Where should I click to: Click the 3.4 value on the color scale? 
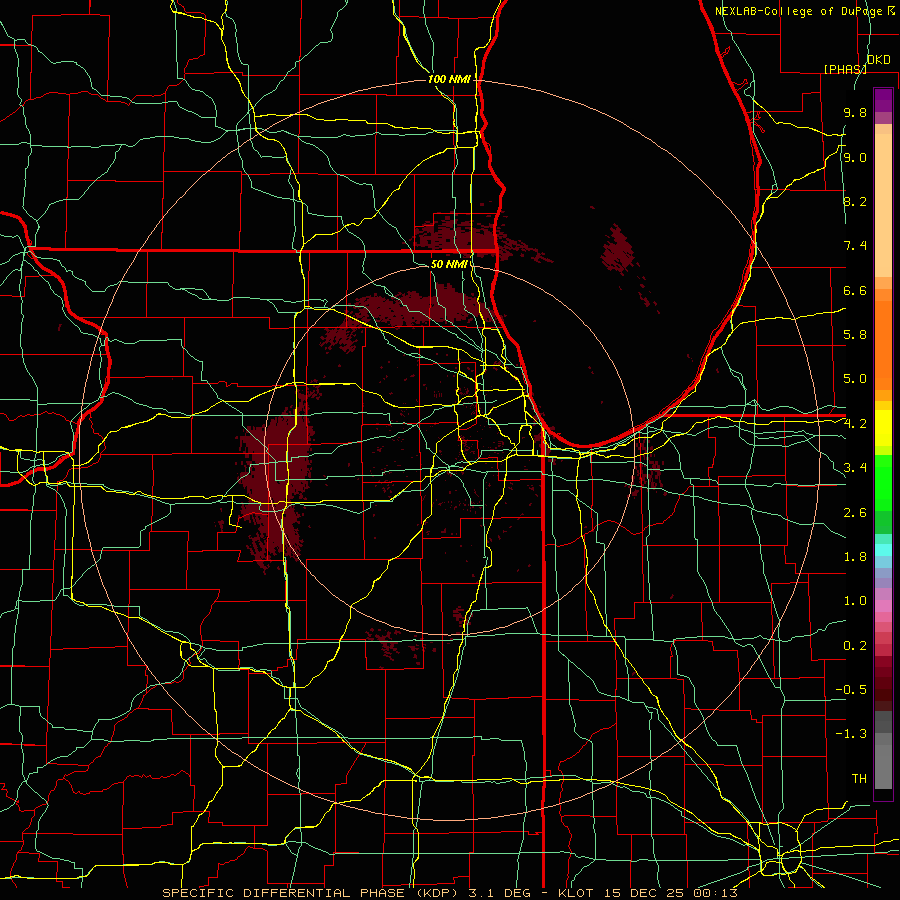point(855,467)
